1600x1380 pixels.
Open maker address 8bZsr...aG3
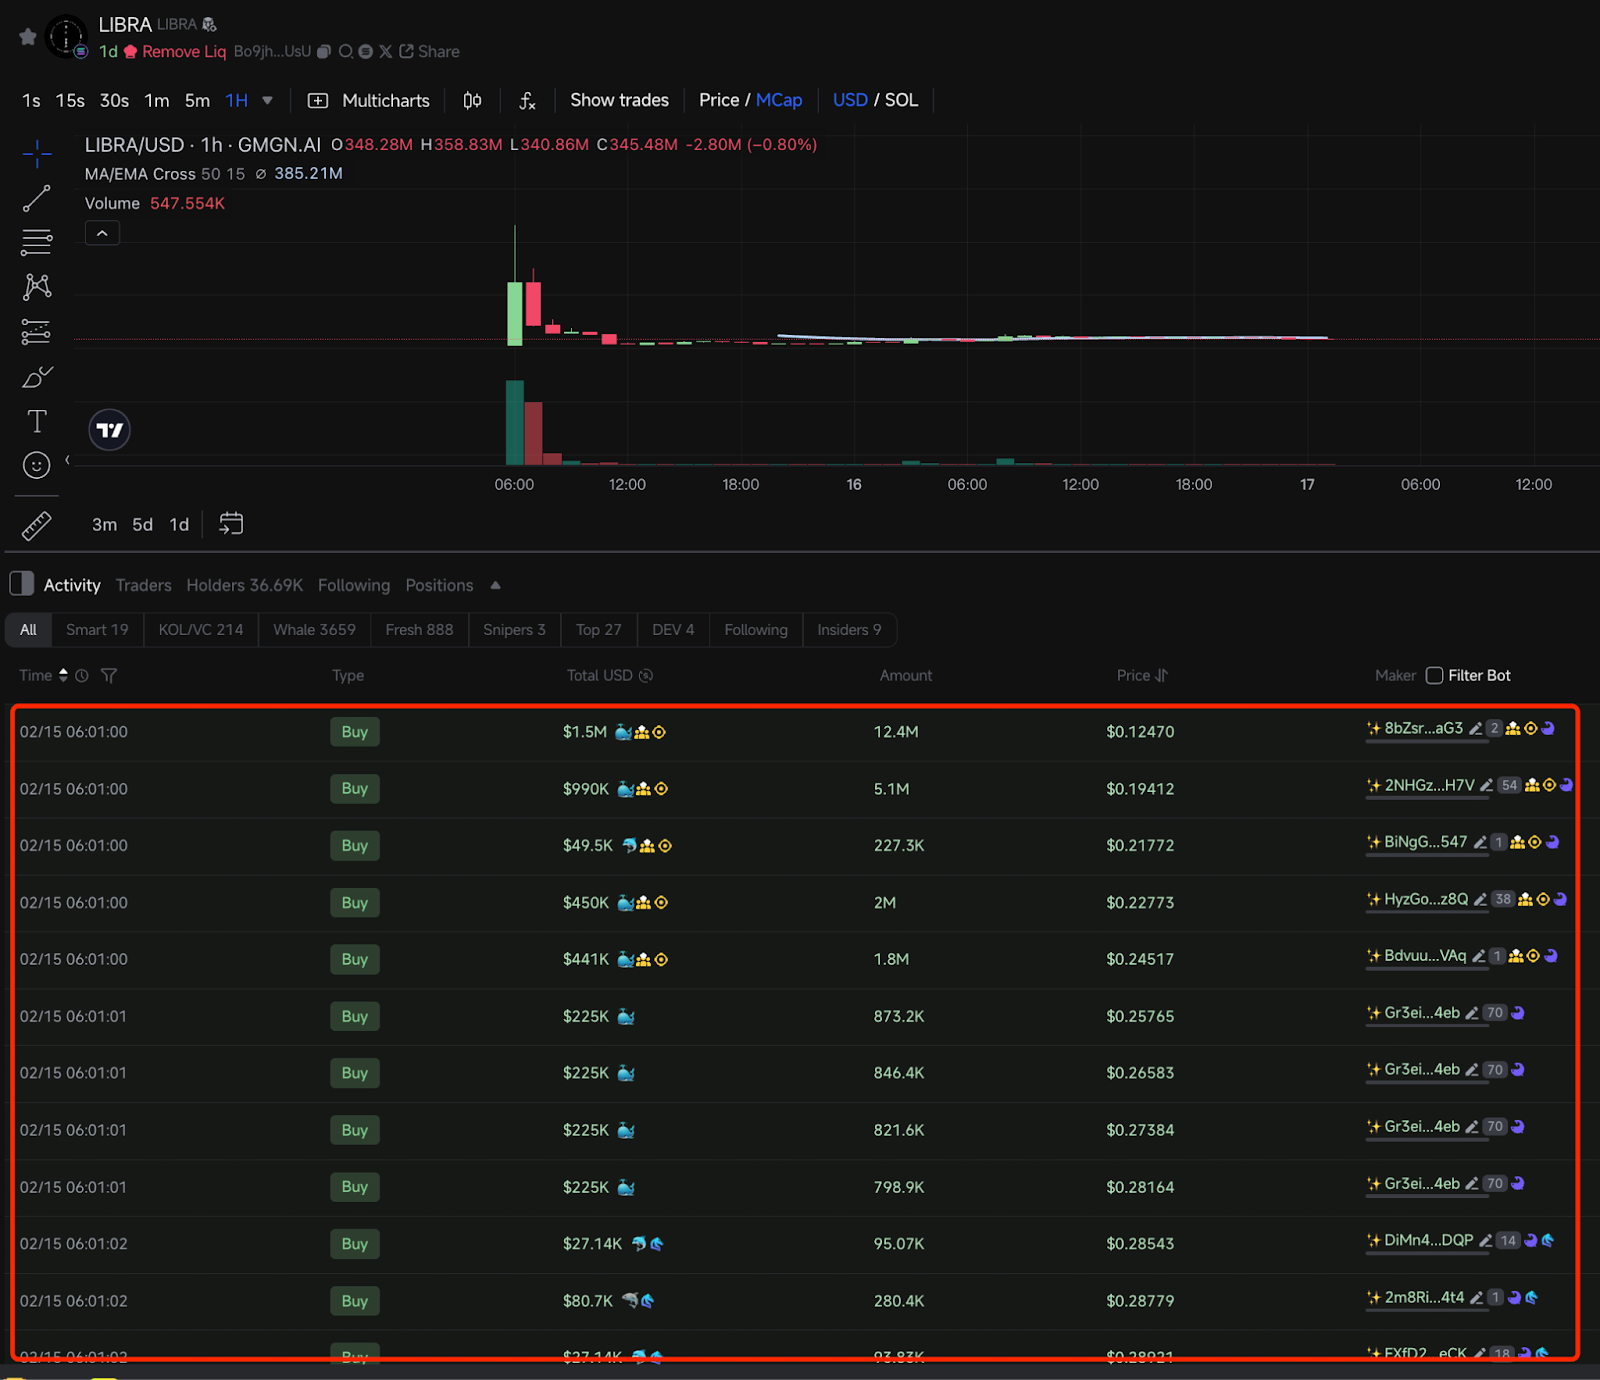tap(1423, 729)
